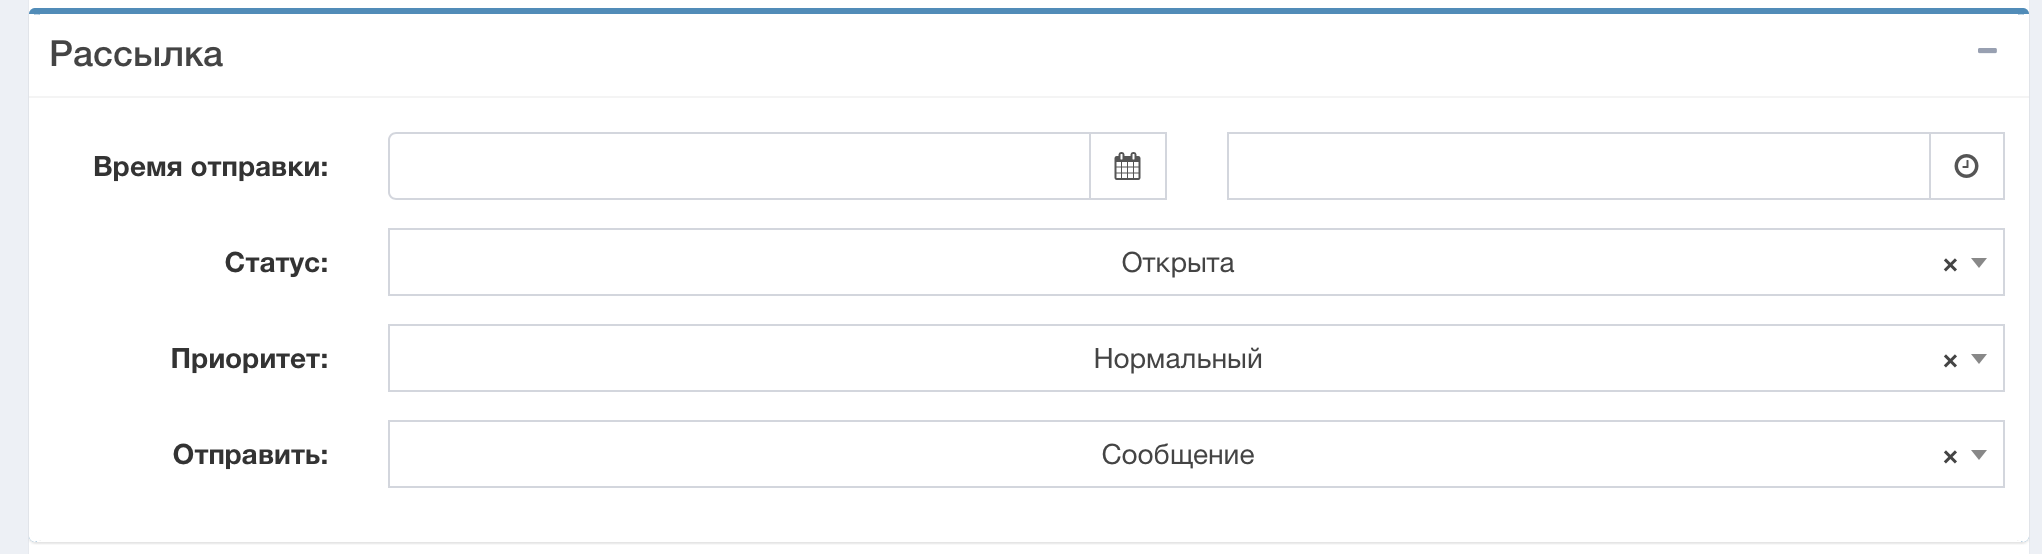Focus the send time input field
The height and width of the screenshot is (554, 2042).
[x=1577, y=166]
